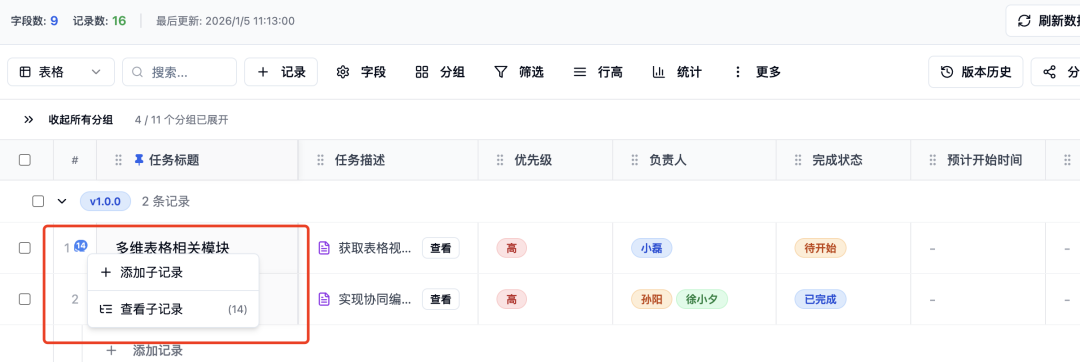Click the 小磊 assignee tag

652,248
